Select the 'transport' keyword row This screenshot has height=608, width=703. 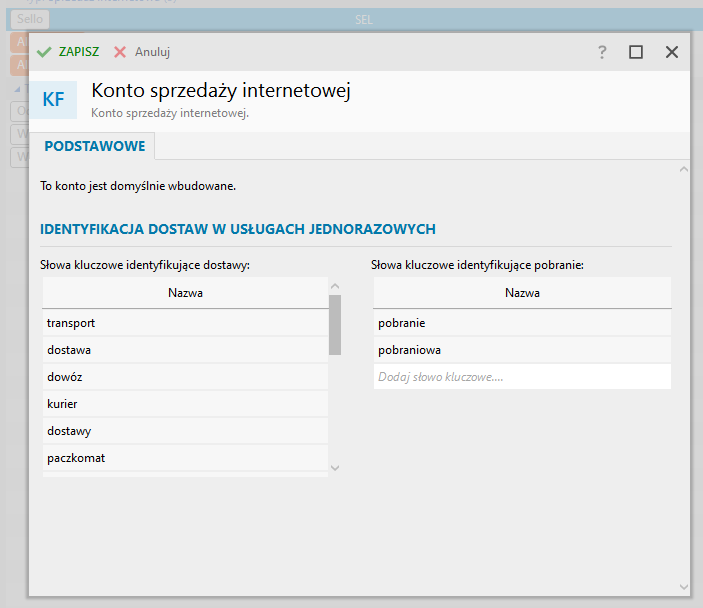(185, 323)
